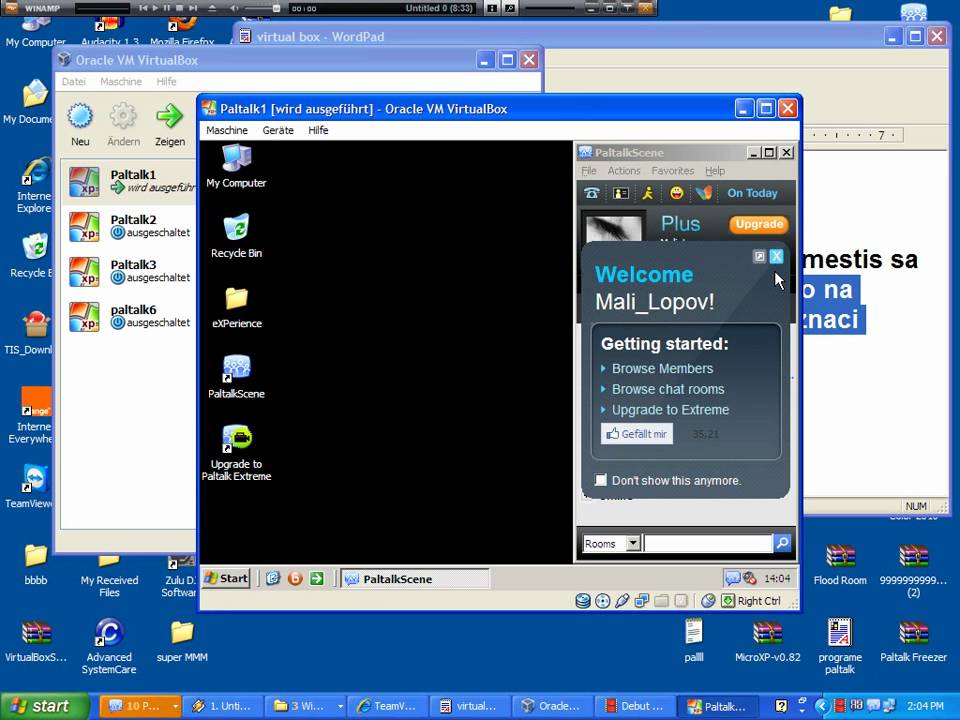Select the eXPerience folder on the VM desktop
Screen dimensions: 960x720
(236, 307)
